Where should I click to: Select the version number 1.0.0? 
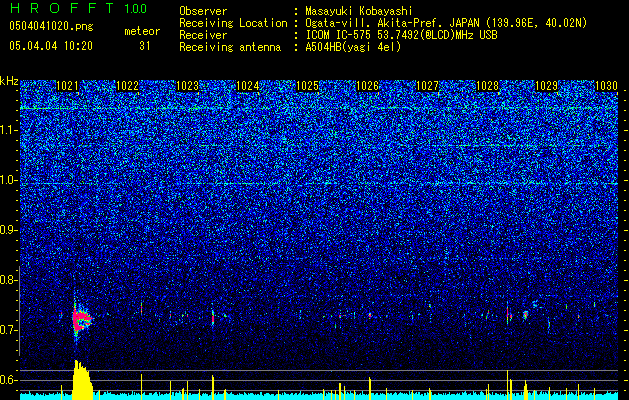[x=135, y=8]
